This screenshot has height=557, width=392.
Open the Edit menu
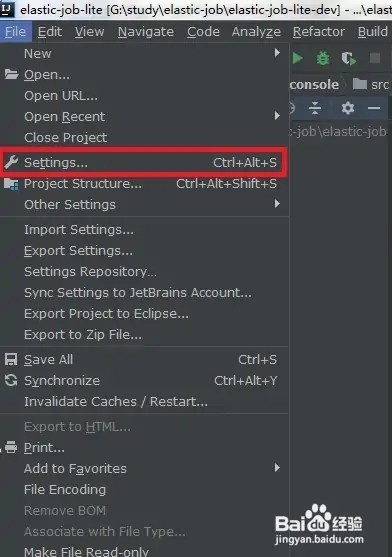click(x=50, y=32)
